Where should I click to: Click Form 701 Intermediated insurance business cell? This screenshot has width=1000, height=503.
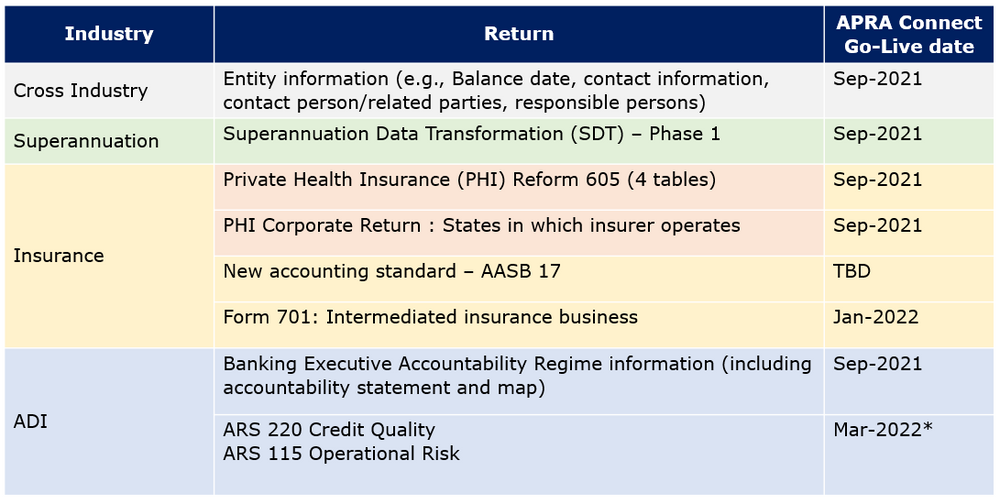430,317
